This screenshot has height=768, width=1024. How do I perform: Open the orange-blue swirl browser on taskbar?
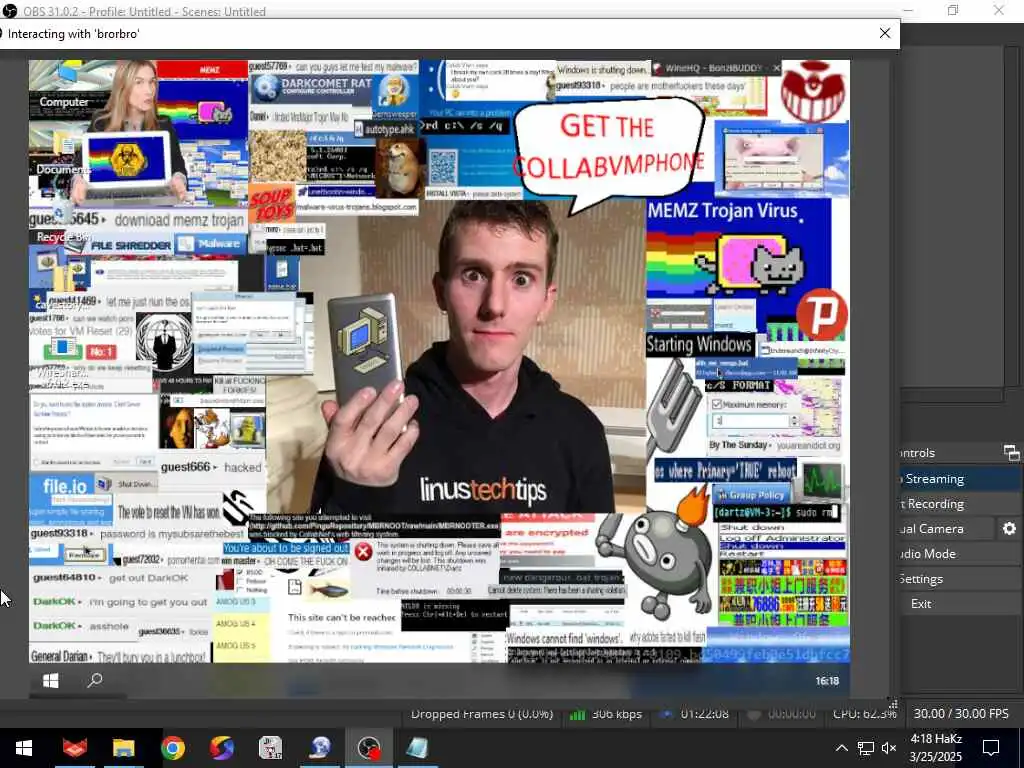tap(221, 748)
